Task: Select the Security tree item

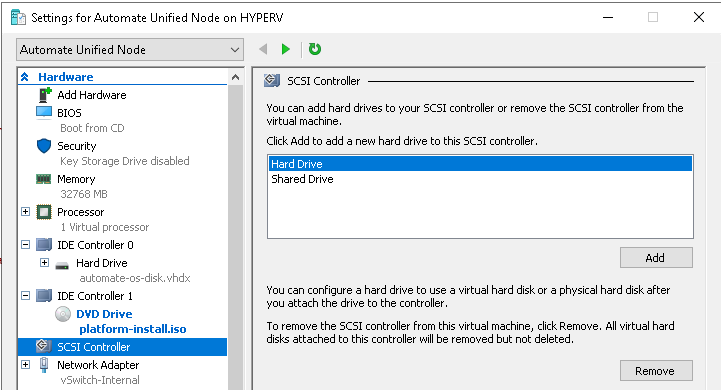Action: coord(76,146)
